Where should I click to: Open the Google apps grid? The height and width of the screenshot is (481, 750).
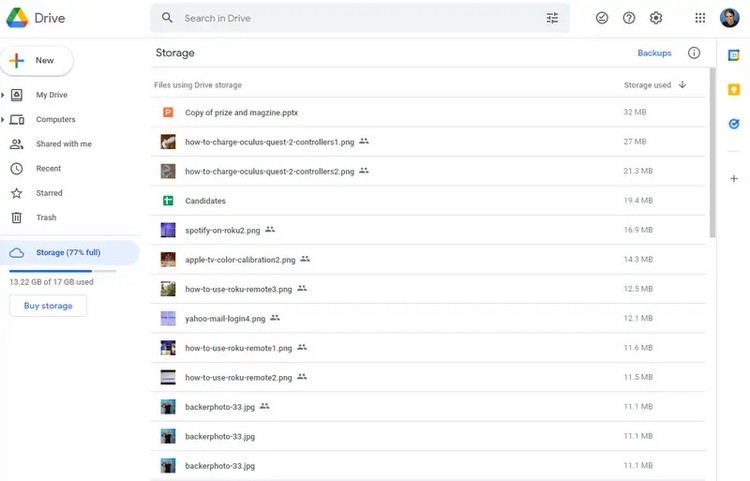coord(700,18)
